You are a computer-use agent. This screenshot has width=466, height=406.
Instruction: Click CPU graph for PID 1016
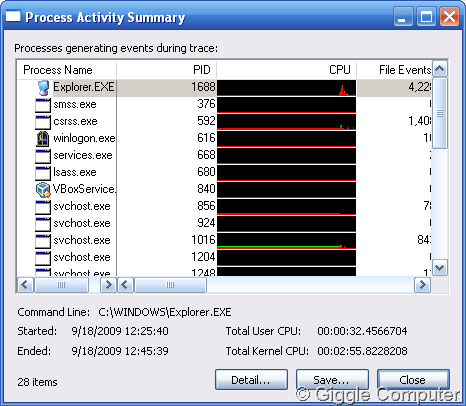tap(287, 241)
